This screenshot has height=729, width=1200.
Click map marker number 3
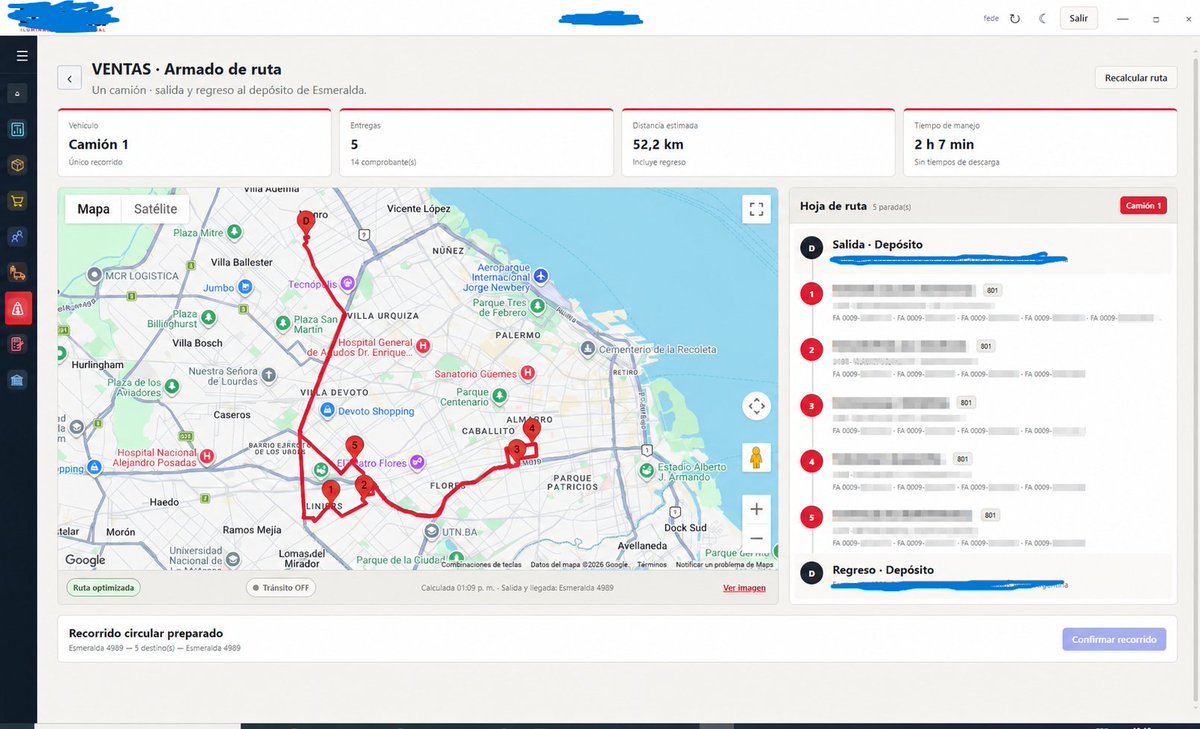pyautogui.click(x=516, y=450)
